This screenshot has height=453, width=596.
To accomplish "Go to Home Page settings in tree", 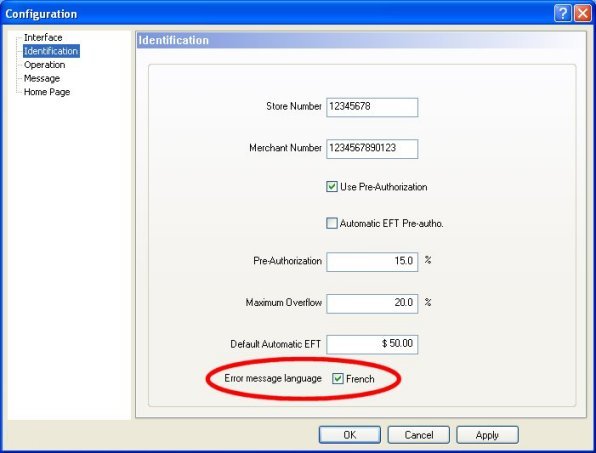I will tap(47, 92).
